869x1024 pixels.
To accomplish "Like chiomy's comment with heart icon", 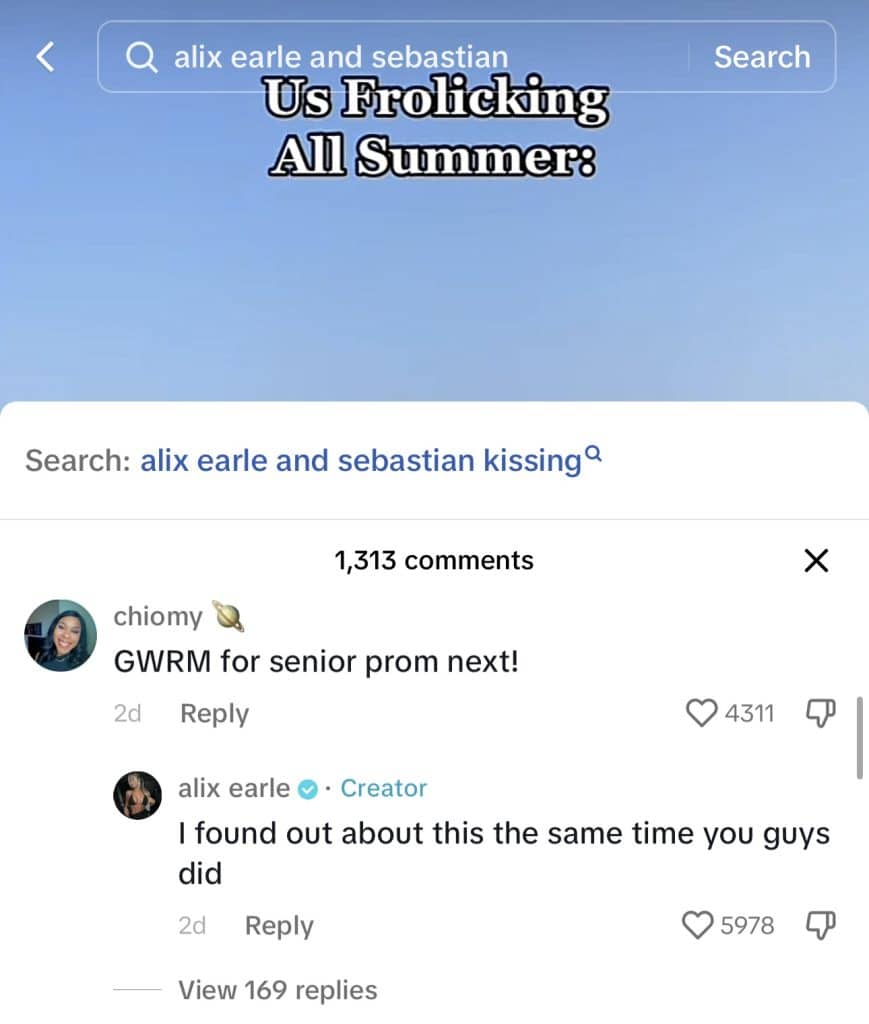I will click(701, 712).
